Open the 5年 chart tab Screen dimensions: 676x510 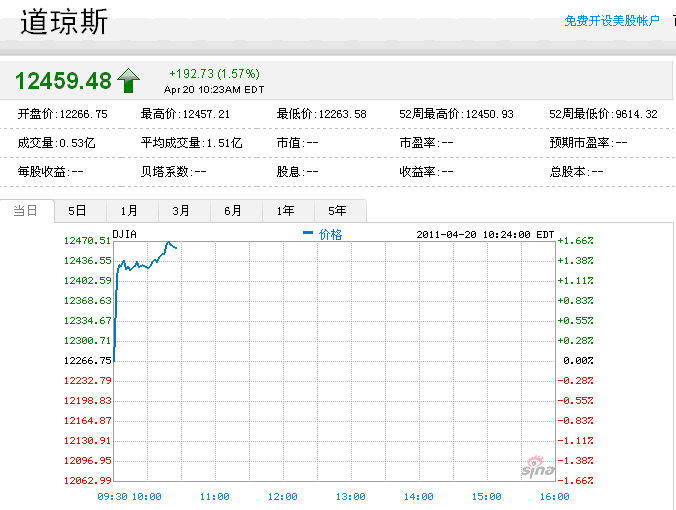tap(337, 211)
